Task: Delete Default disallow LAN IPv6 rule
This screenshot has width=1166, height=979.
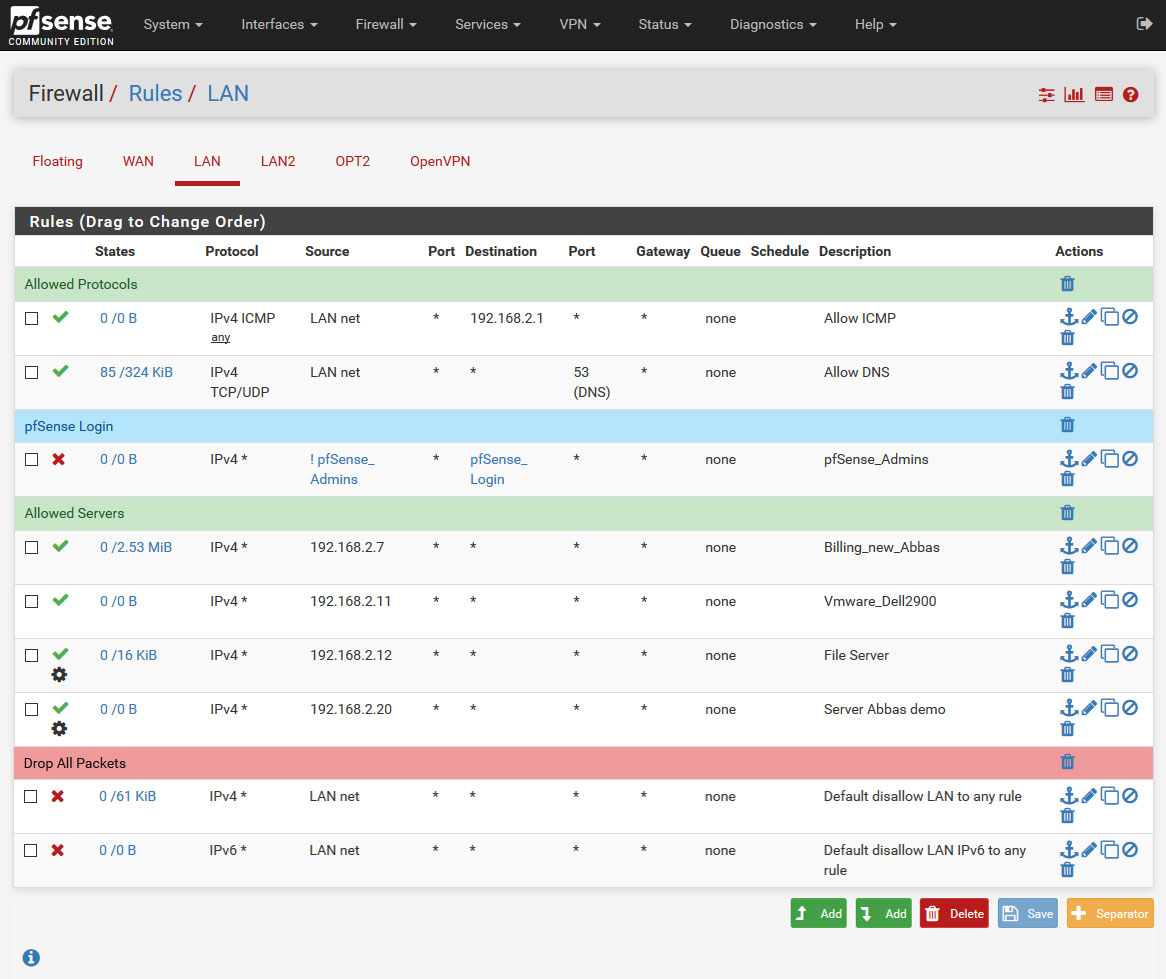Action: [1067, 870]
